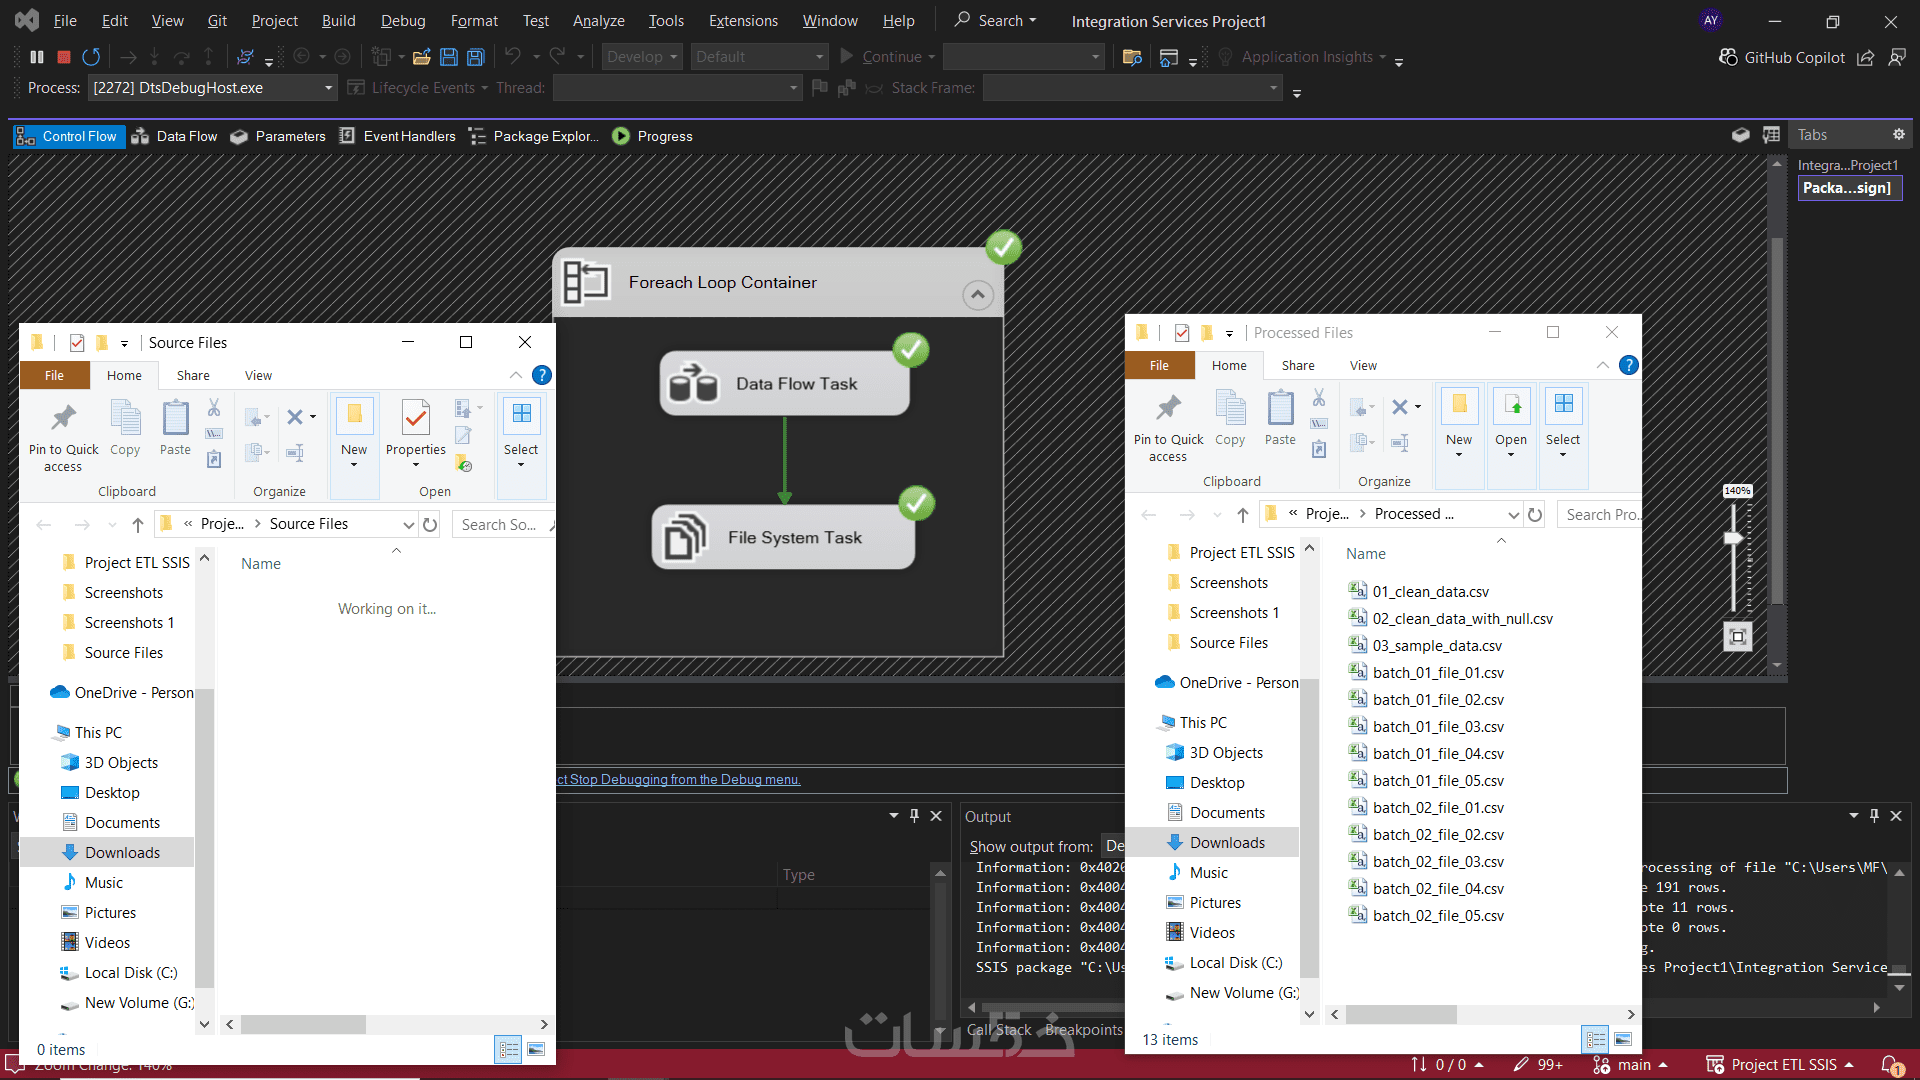This screenshot has width=1920, height=1080.
Task: Click the zoom fit-to-window icon
Action: (x=1738, y=636)
